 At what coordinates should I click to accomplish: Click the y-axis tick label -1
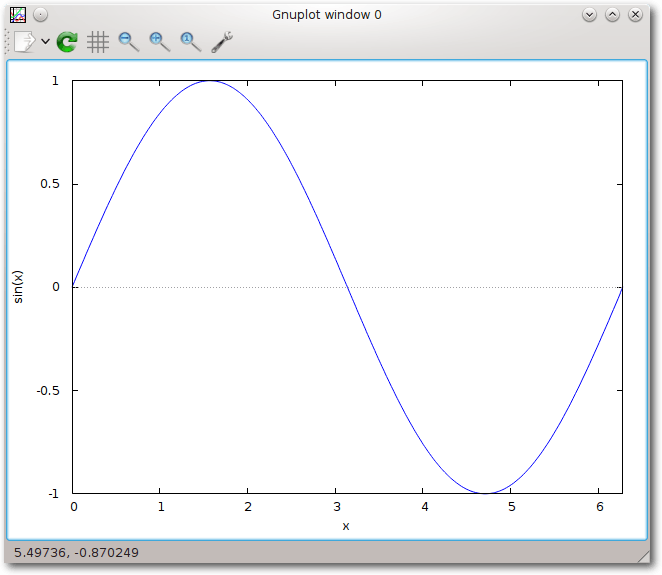pos(54,494)
